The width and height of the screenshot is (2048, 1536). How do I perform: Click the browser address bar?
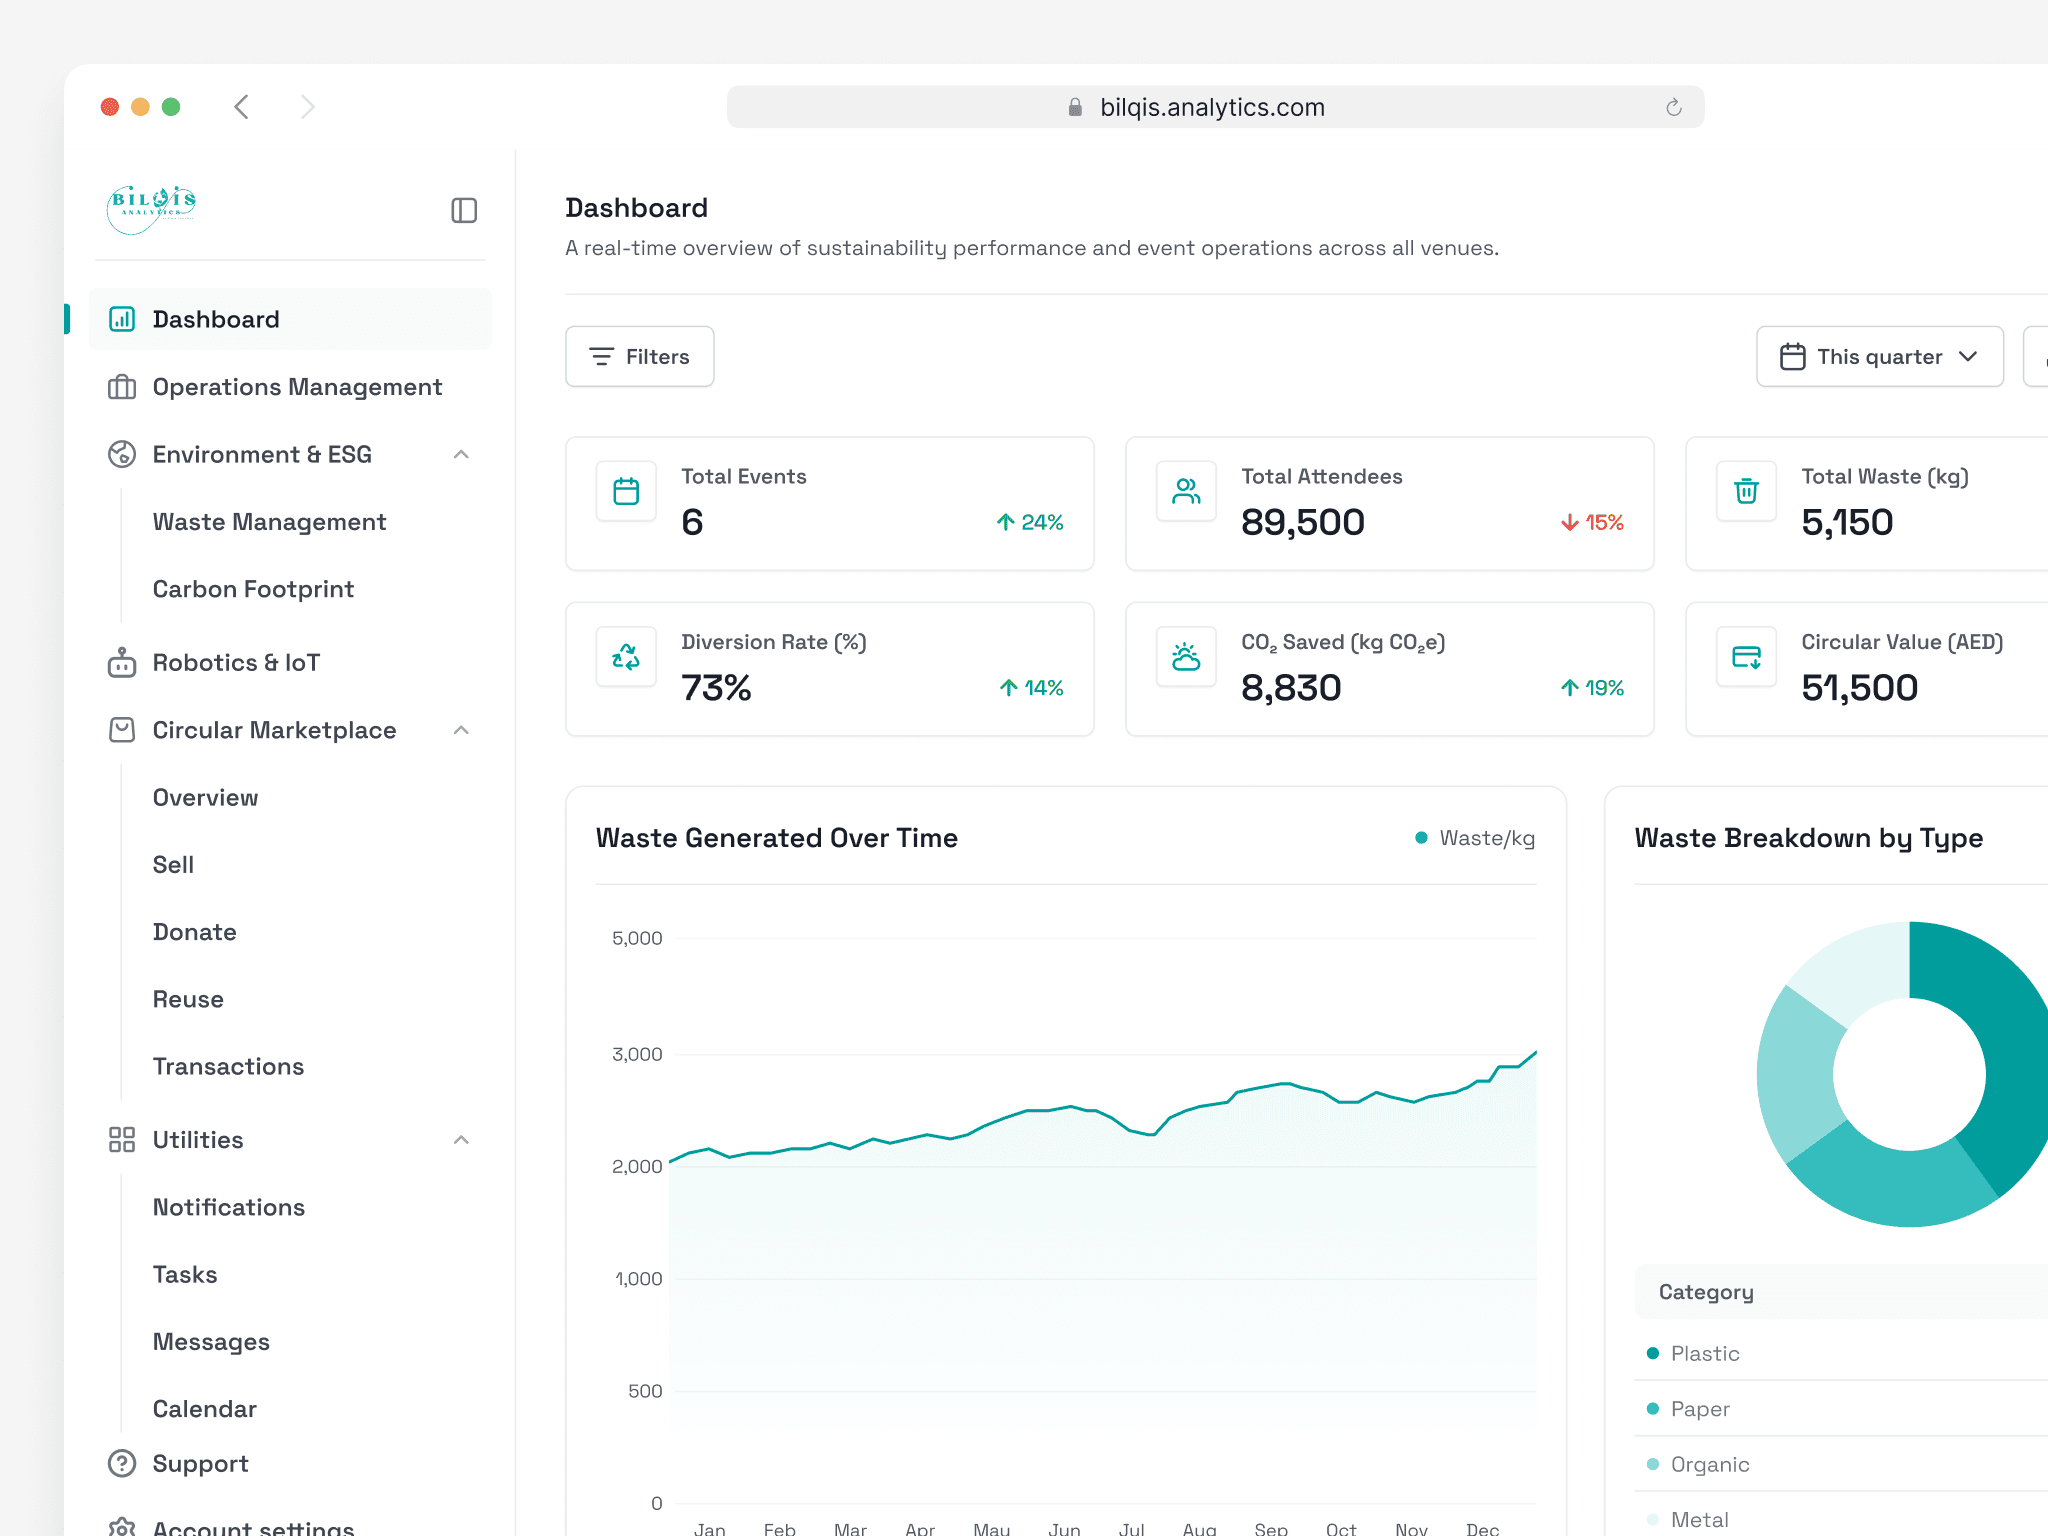[x=1212, y=107]
